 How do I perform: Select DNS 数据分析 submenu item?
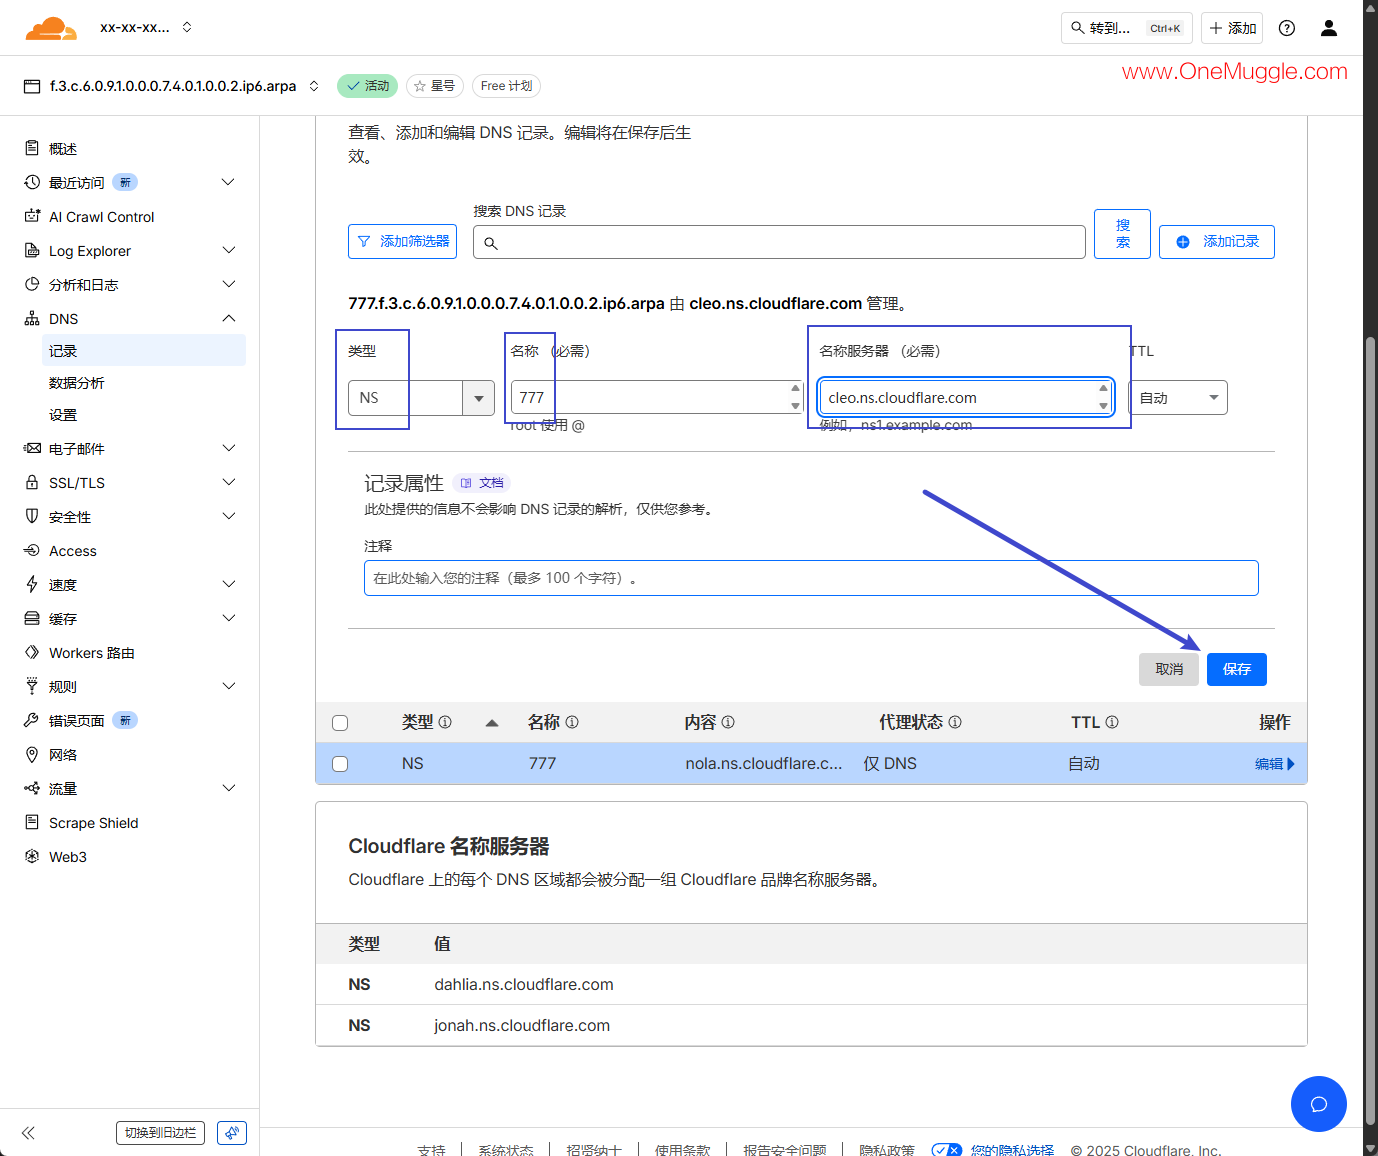pos(77,383)
